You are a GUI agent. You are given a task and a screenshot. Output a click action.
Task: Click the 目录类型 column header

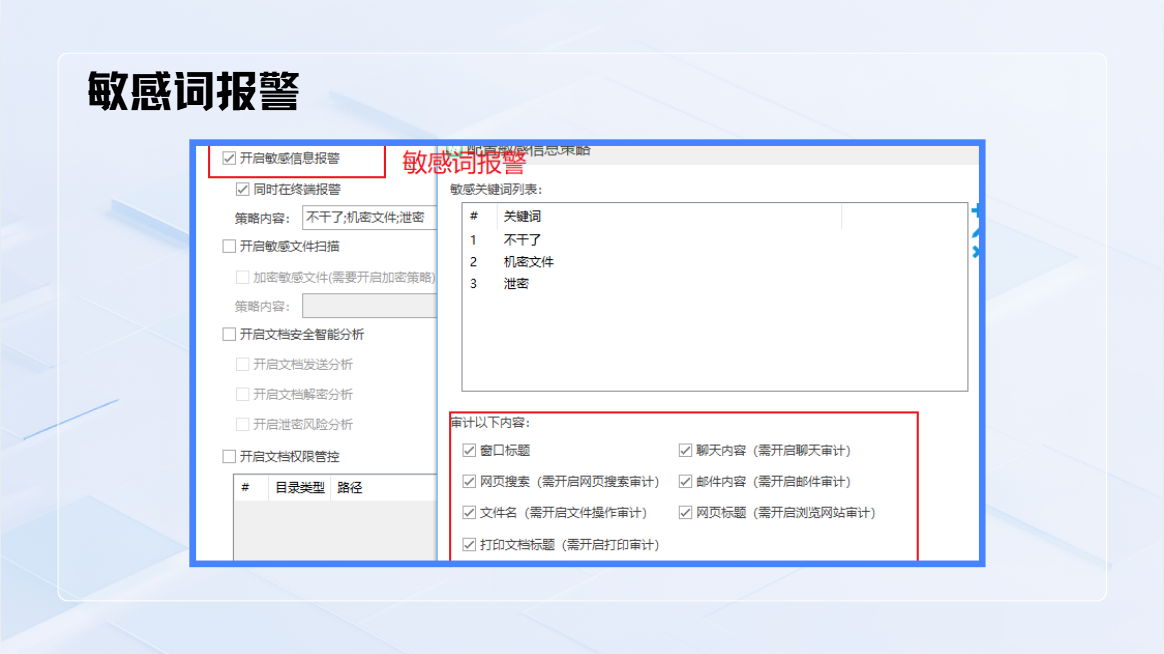point(300,488)
